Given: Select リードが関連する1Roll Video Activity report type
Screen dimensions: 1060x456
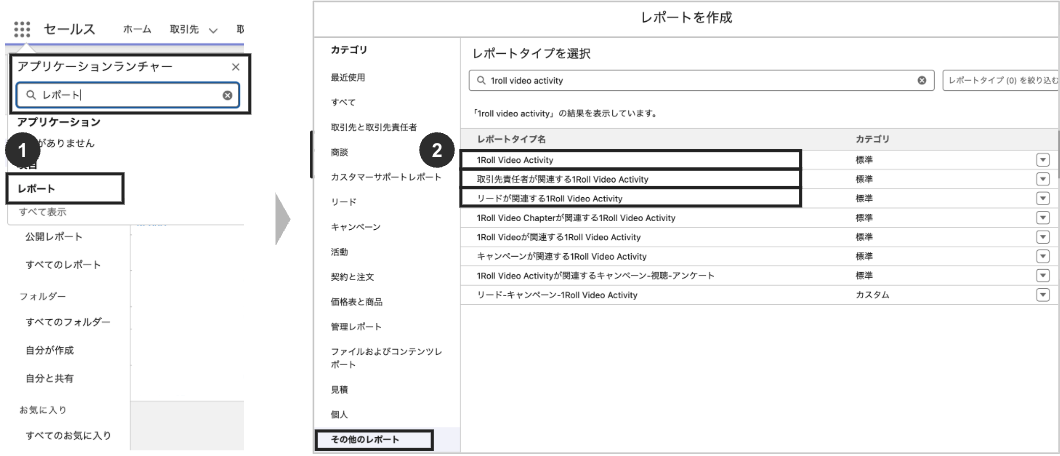Looking at the screenshot, I should 550,199.
